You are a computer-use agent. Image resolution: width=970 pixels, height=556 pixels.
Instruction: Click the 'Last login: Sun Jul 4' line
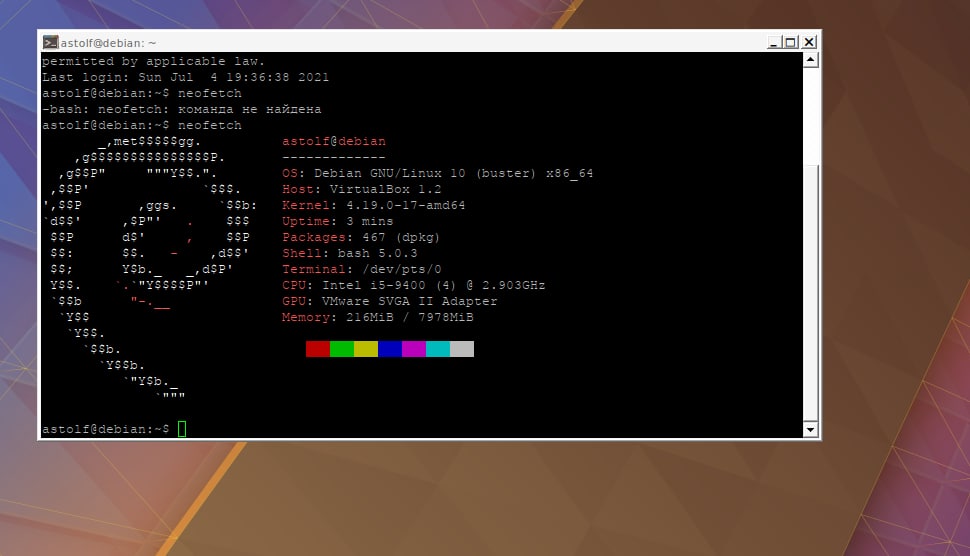pyautogui.click(x=186, y=77)
